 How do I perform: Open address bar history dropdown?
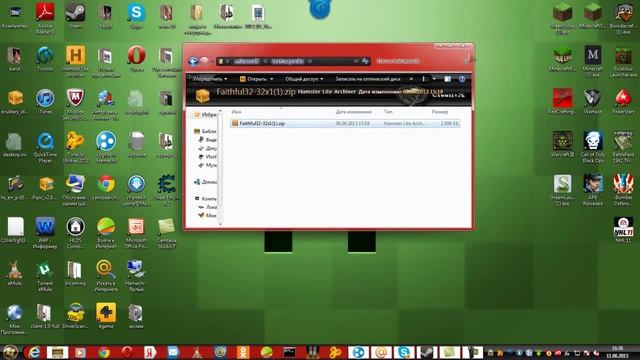[x=356, y=61]
